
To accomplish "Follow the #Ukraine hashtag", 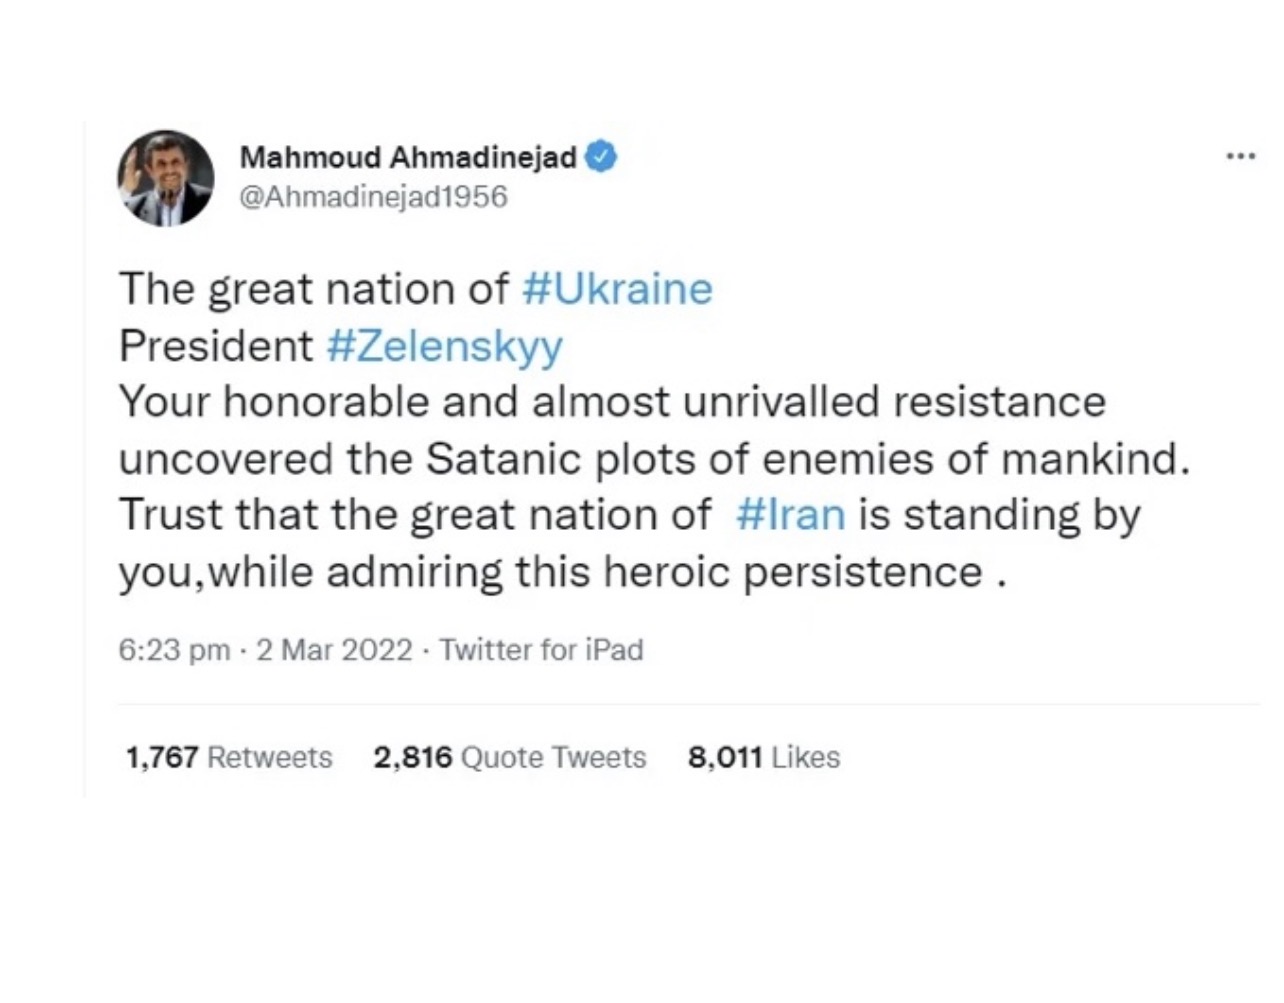I will point(617,289).
